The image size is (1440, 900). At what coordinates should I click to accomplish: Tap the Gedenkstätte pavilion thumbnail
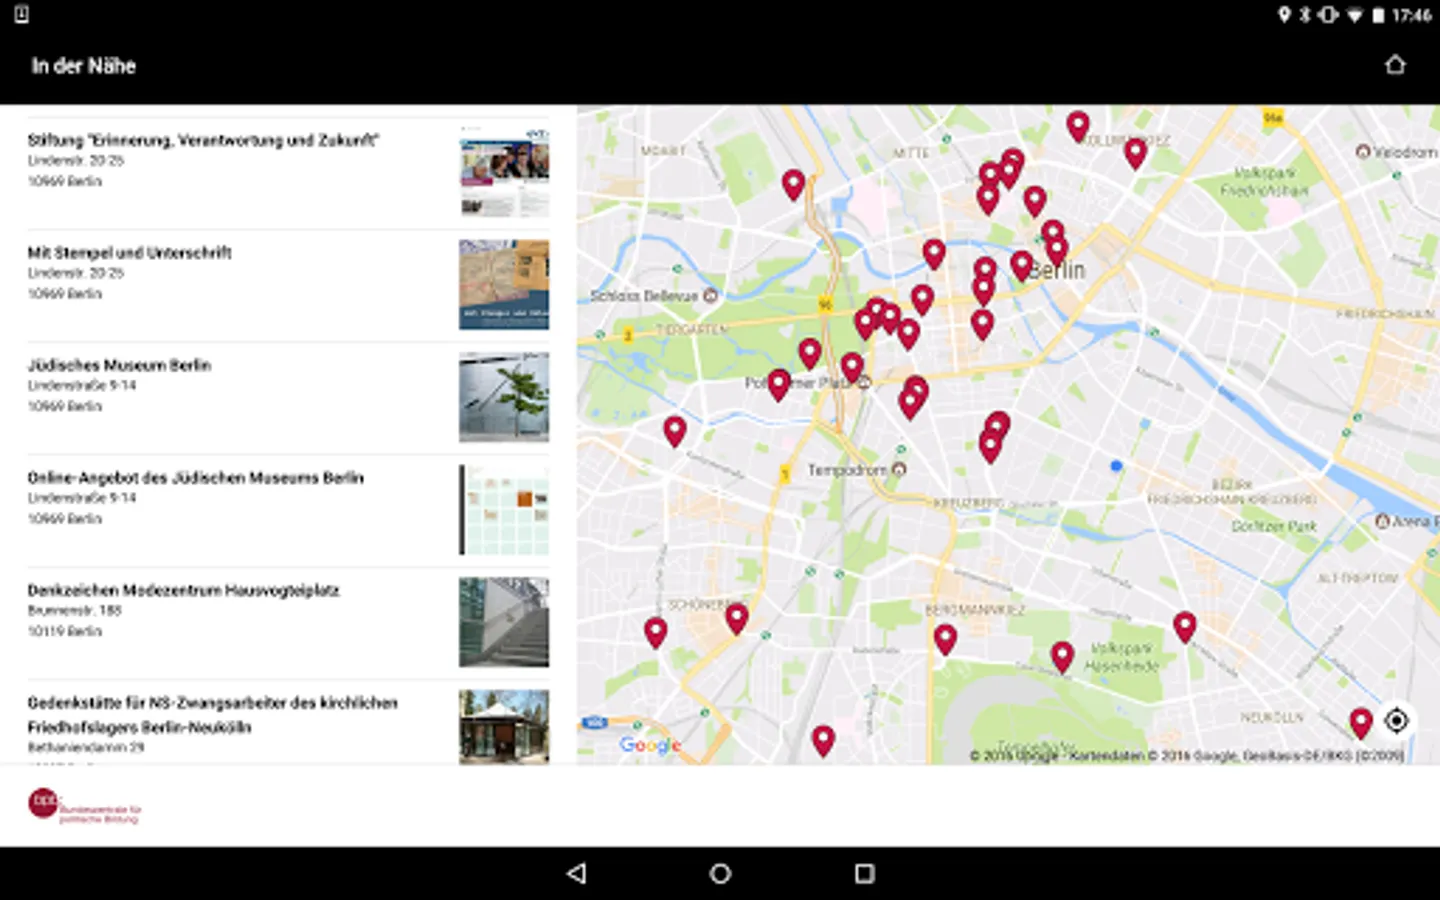[x=504, y=727]
